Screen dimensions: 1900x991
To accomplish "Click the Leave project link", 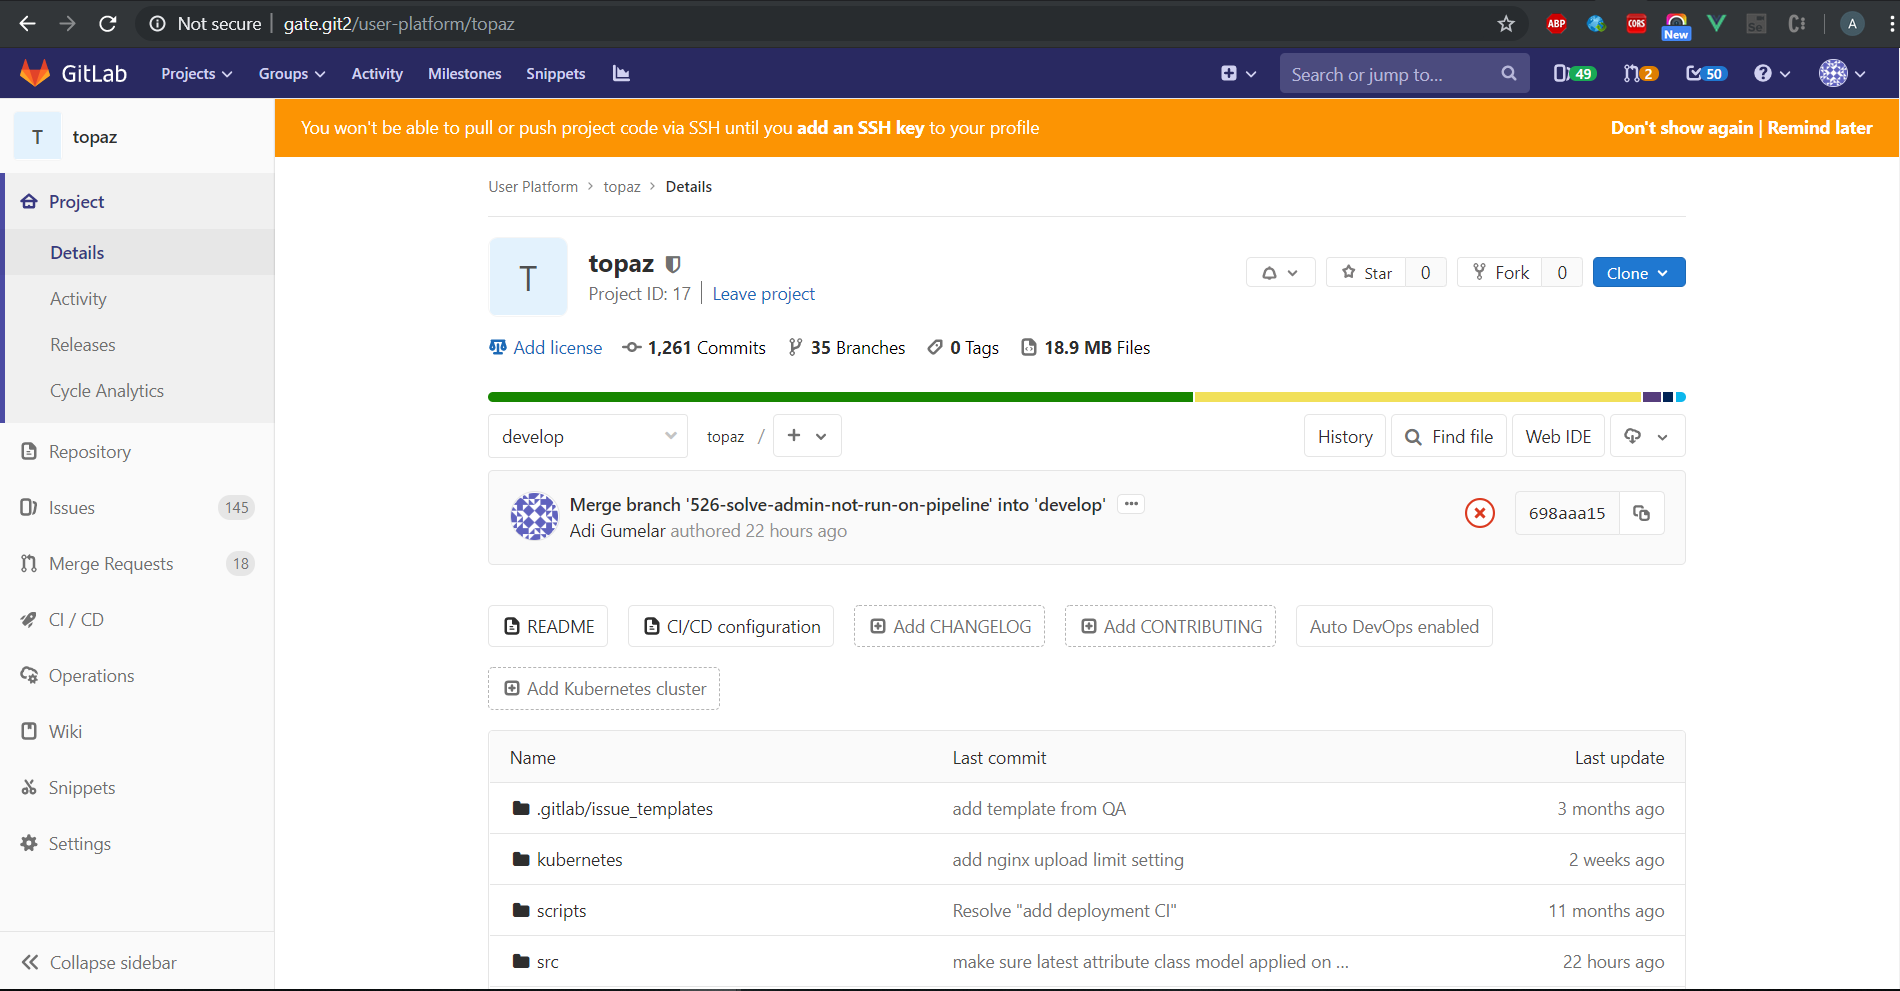I will coord(763,294).
